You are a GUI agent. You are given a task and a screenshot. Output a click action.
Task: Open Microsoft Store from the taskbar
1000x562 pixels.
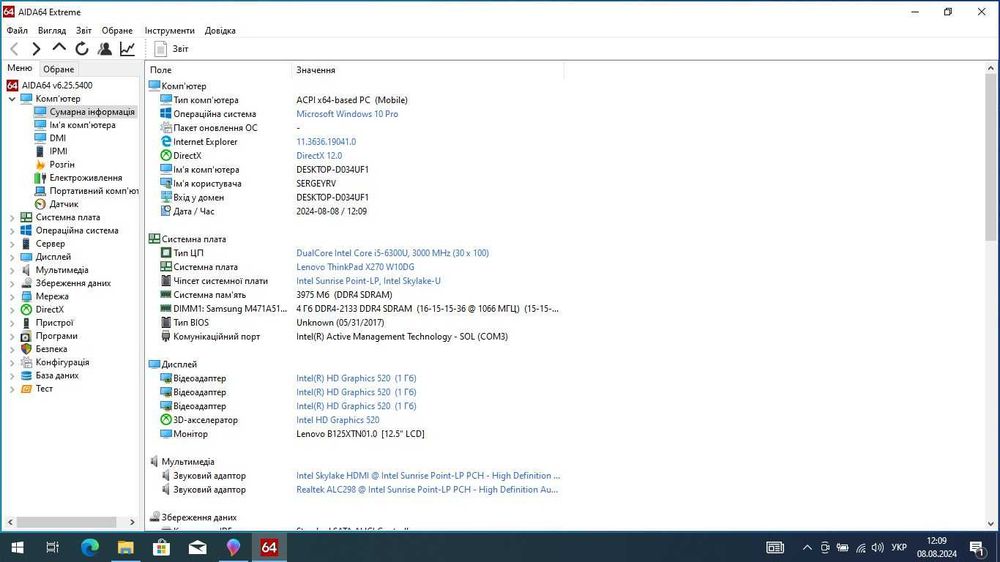pos(161,547)
